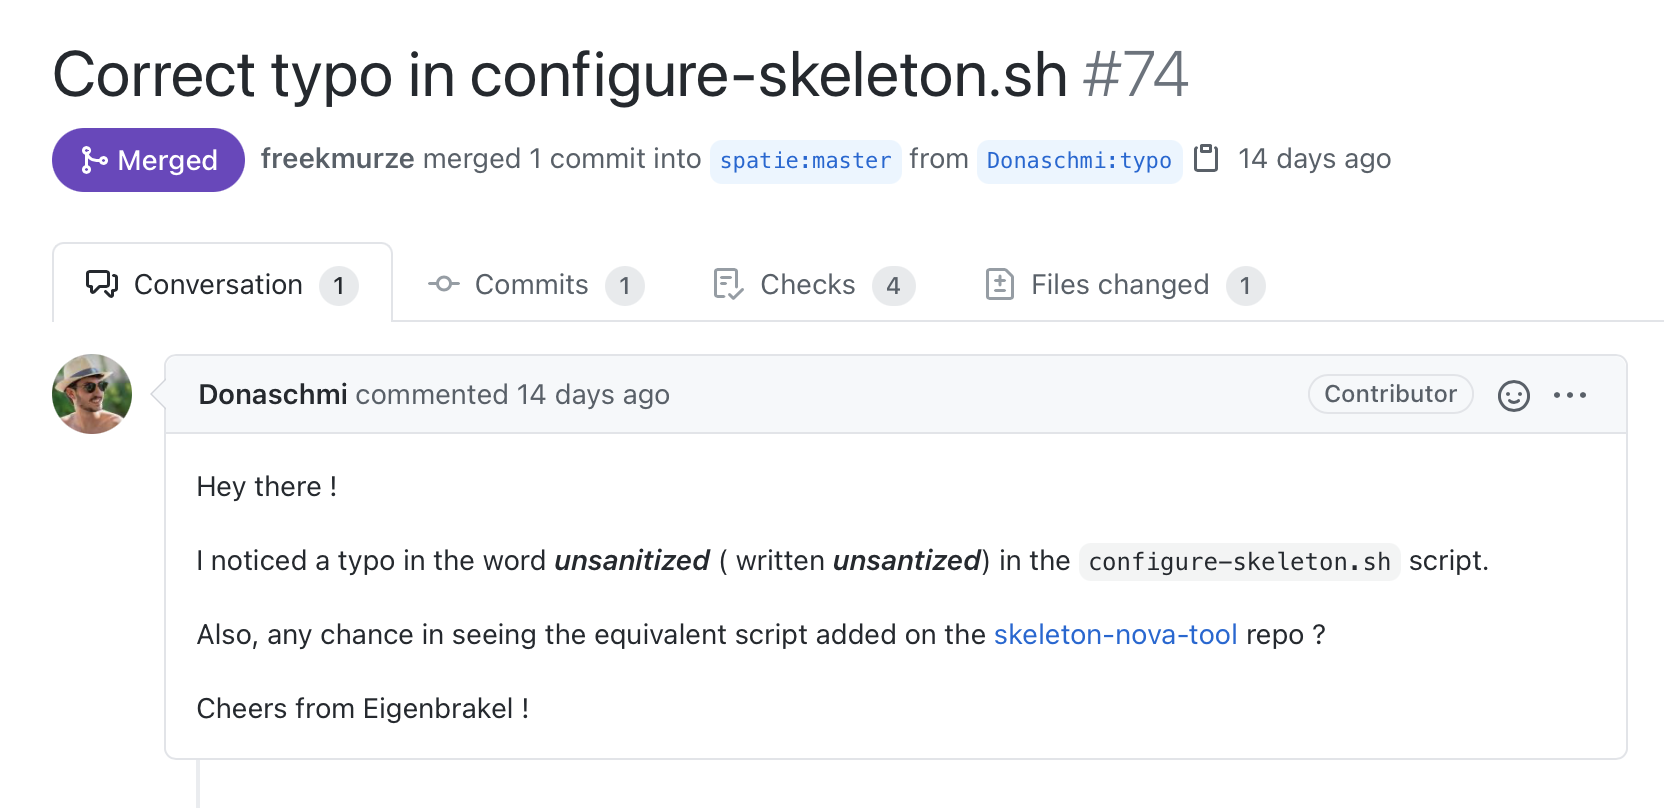1664x808 pixels.
Task: Click the Conversation speech bubble icon
Action: (102, 284)
